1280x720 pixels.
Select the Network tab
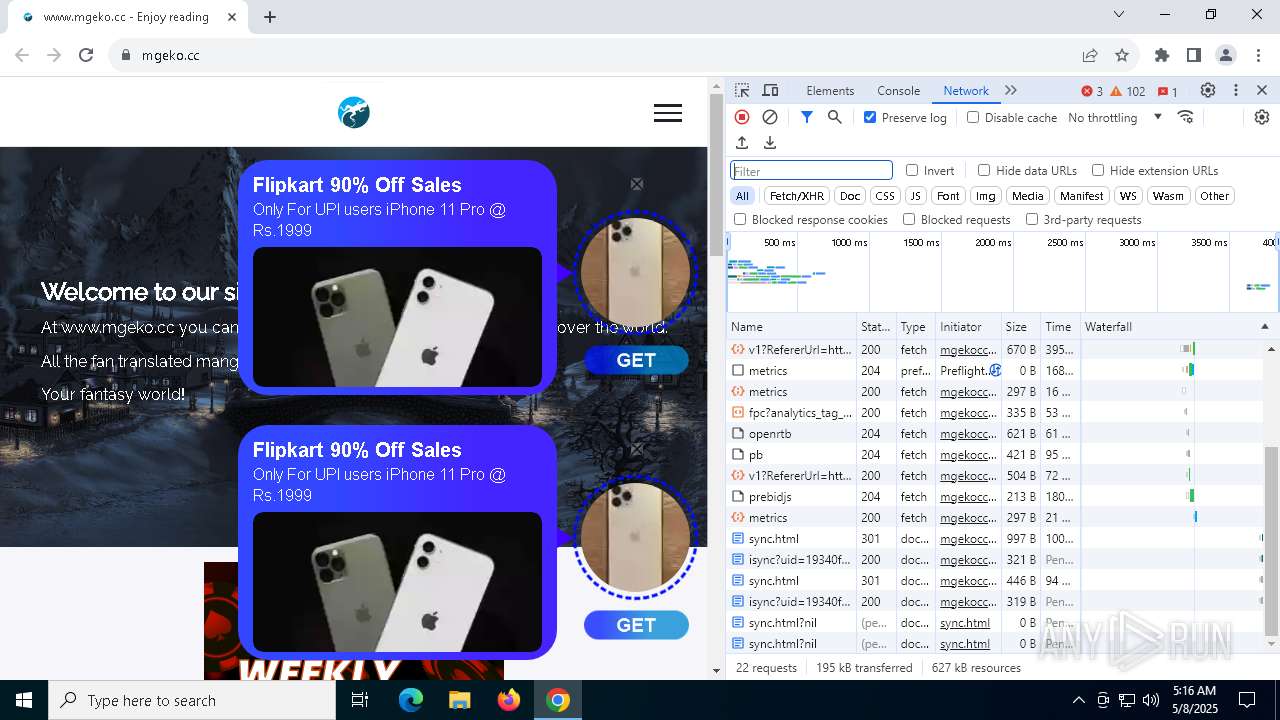point(966,90)
